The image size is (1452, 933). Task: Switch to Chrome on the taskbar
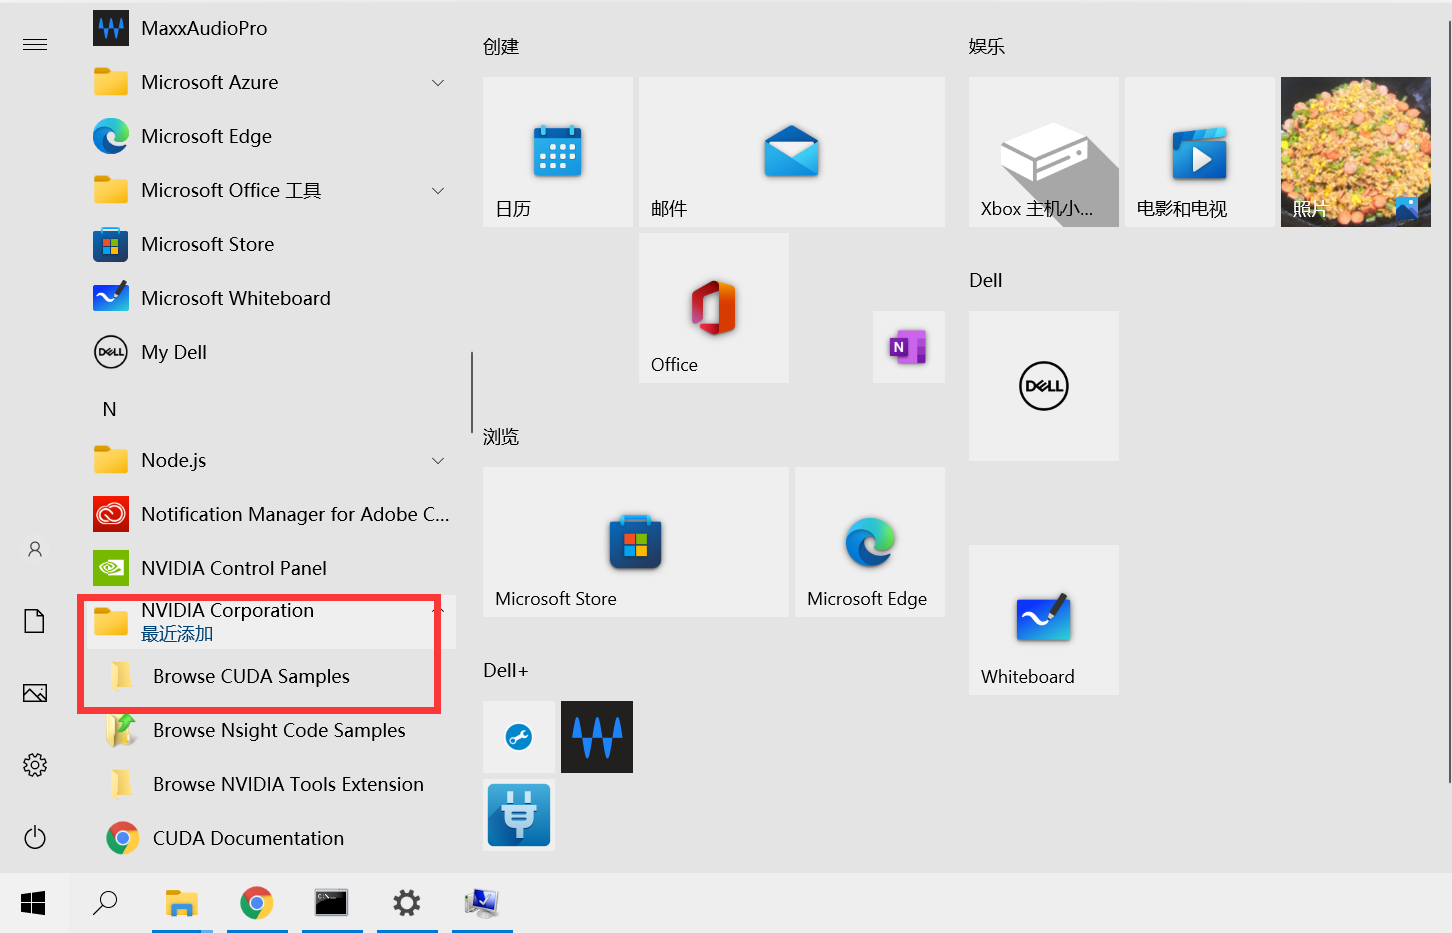tap(257, 903)
